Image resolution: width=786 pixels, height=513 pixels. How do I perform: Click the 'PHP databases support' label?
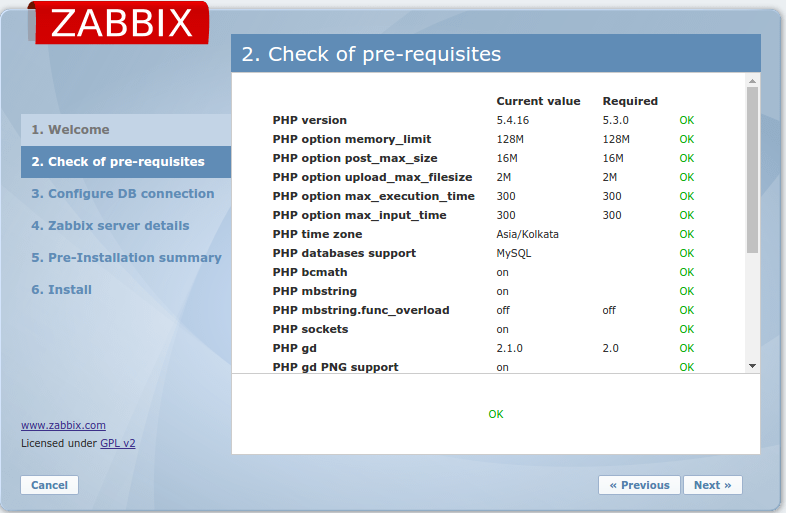(344, 253)
